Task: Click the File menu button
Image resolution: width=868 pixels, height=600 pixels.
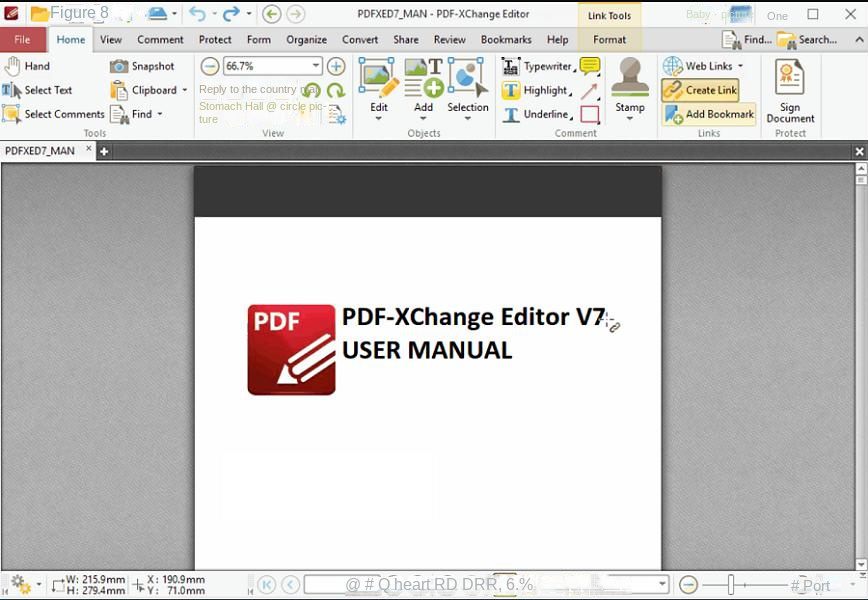Action: point(22,40)
